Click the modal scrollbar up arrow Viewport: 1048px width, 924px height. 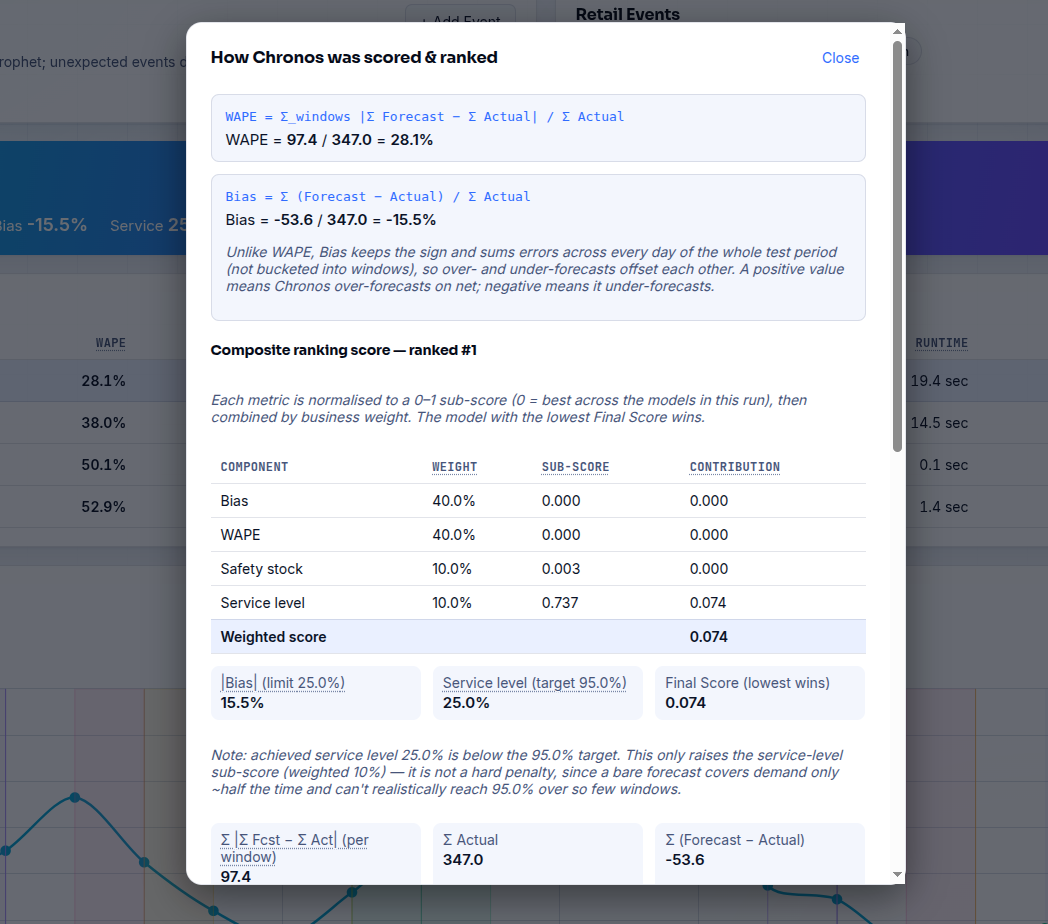(898, 31)
